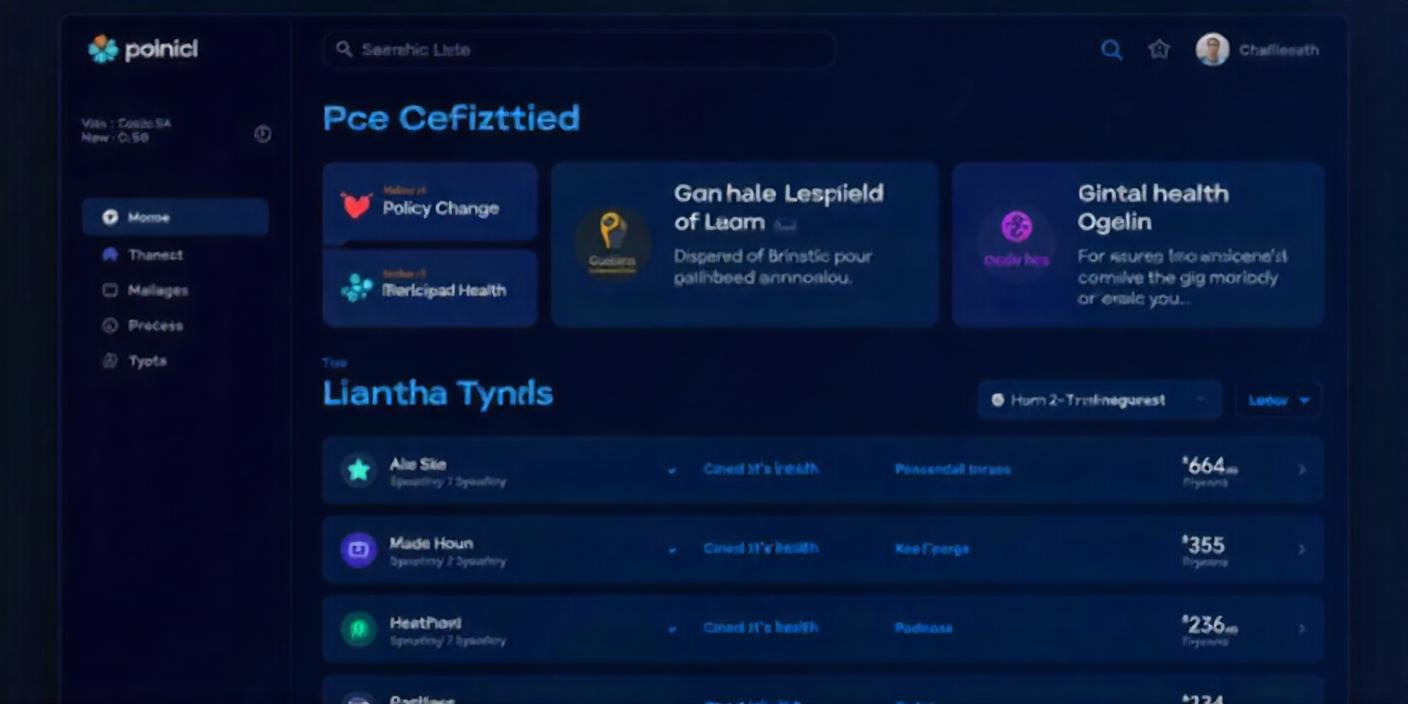Screen dimensions: 1408x704
Task: Open the Policy Change card
Action: (x=430, y=203)
